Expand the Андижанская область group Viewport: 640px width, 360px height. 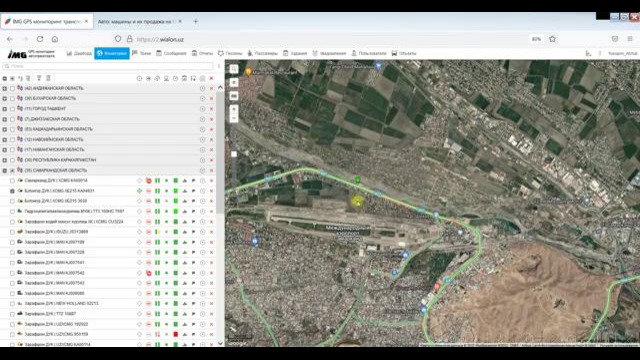tap(4, 88)
